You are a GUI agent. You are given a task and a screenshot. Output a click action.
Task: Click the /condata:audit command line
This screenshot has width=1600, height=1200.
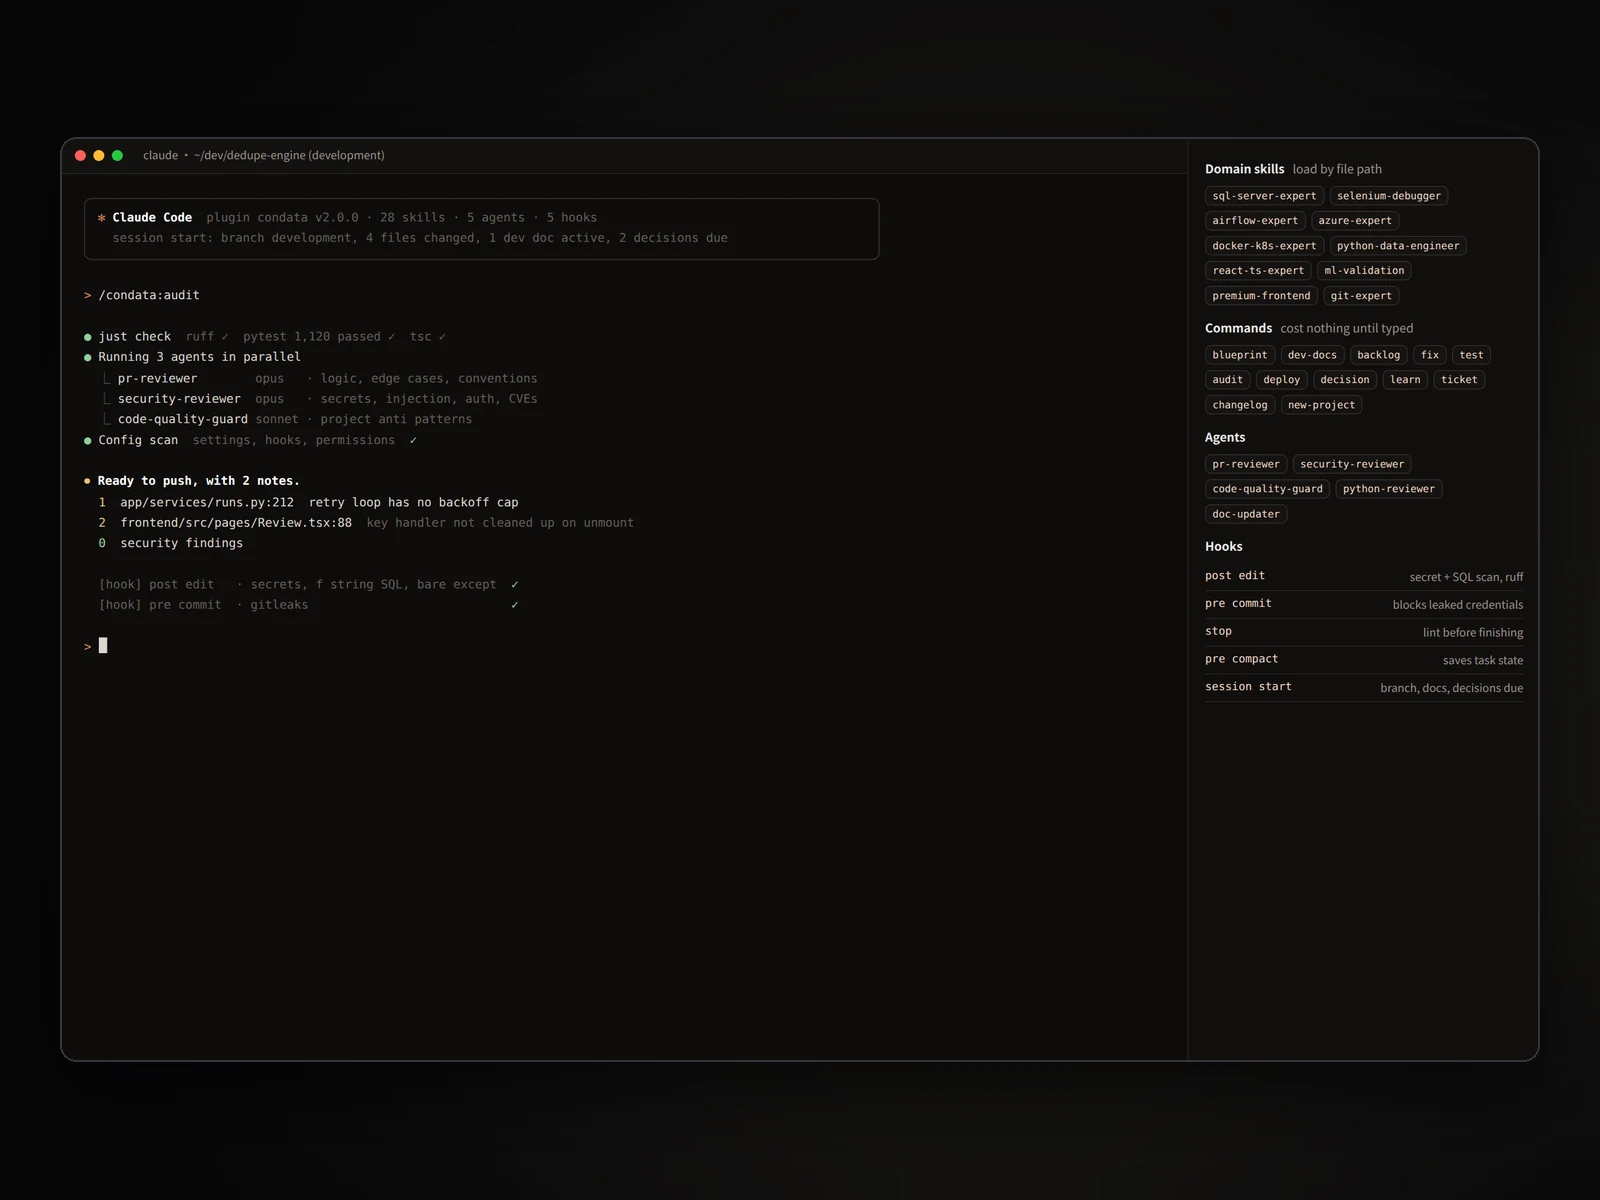tap(149, 296)
